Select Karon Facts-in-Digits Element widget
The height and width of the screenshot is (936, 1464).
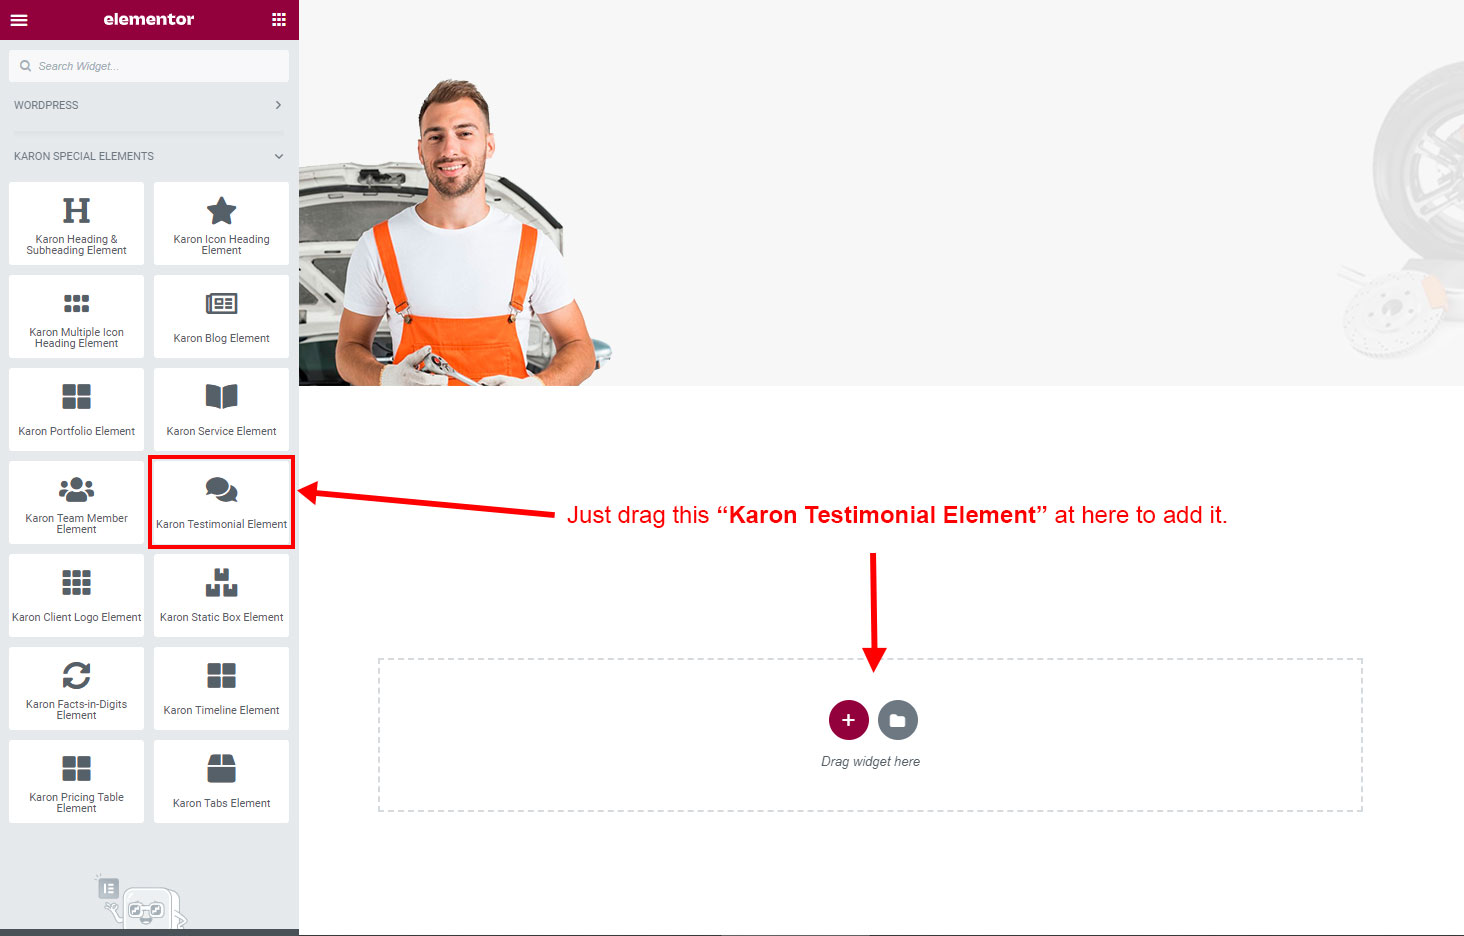[76, 689]
